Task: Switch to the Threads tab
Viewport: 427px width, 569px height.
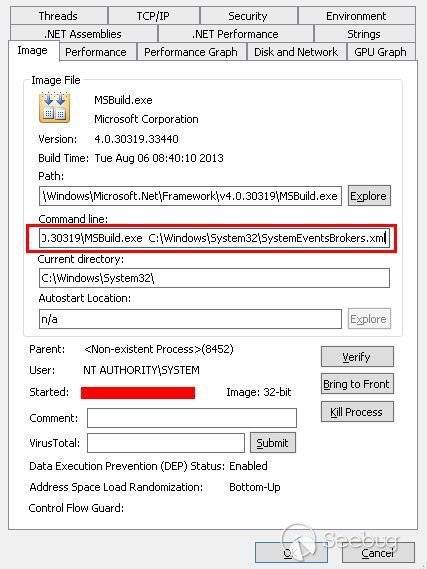Action: click(58, 16)
